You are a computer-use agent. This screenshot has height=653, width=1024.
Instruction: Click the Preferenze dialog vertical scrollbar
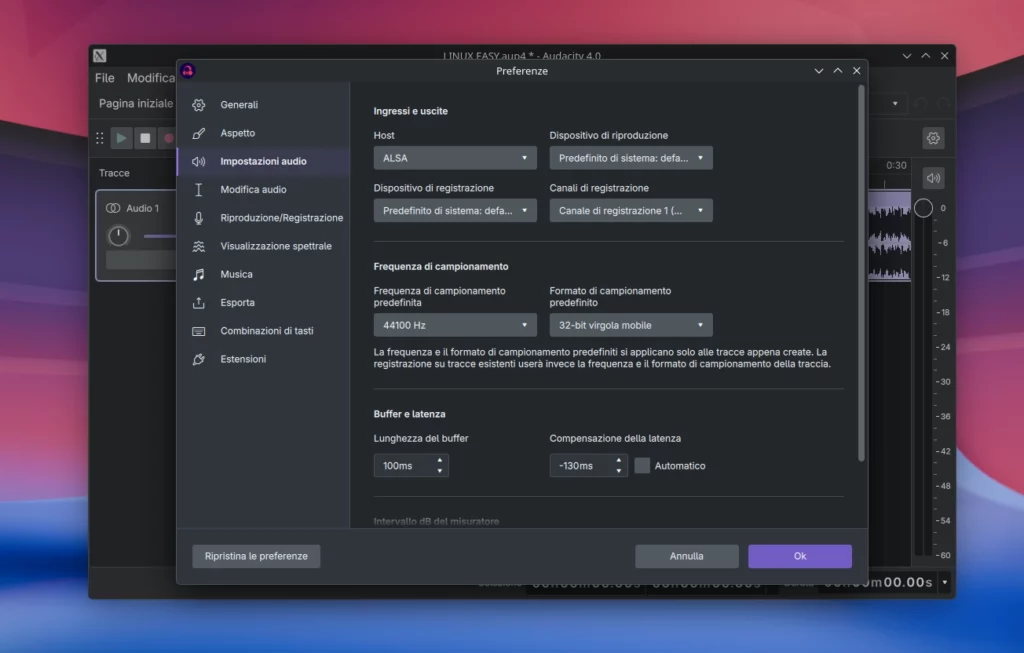pyautogui.click(x=861, y=274)
